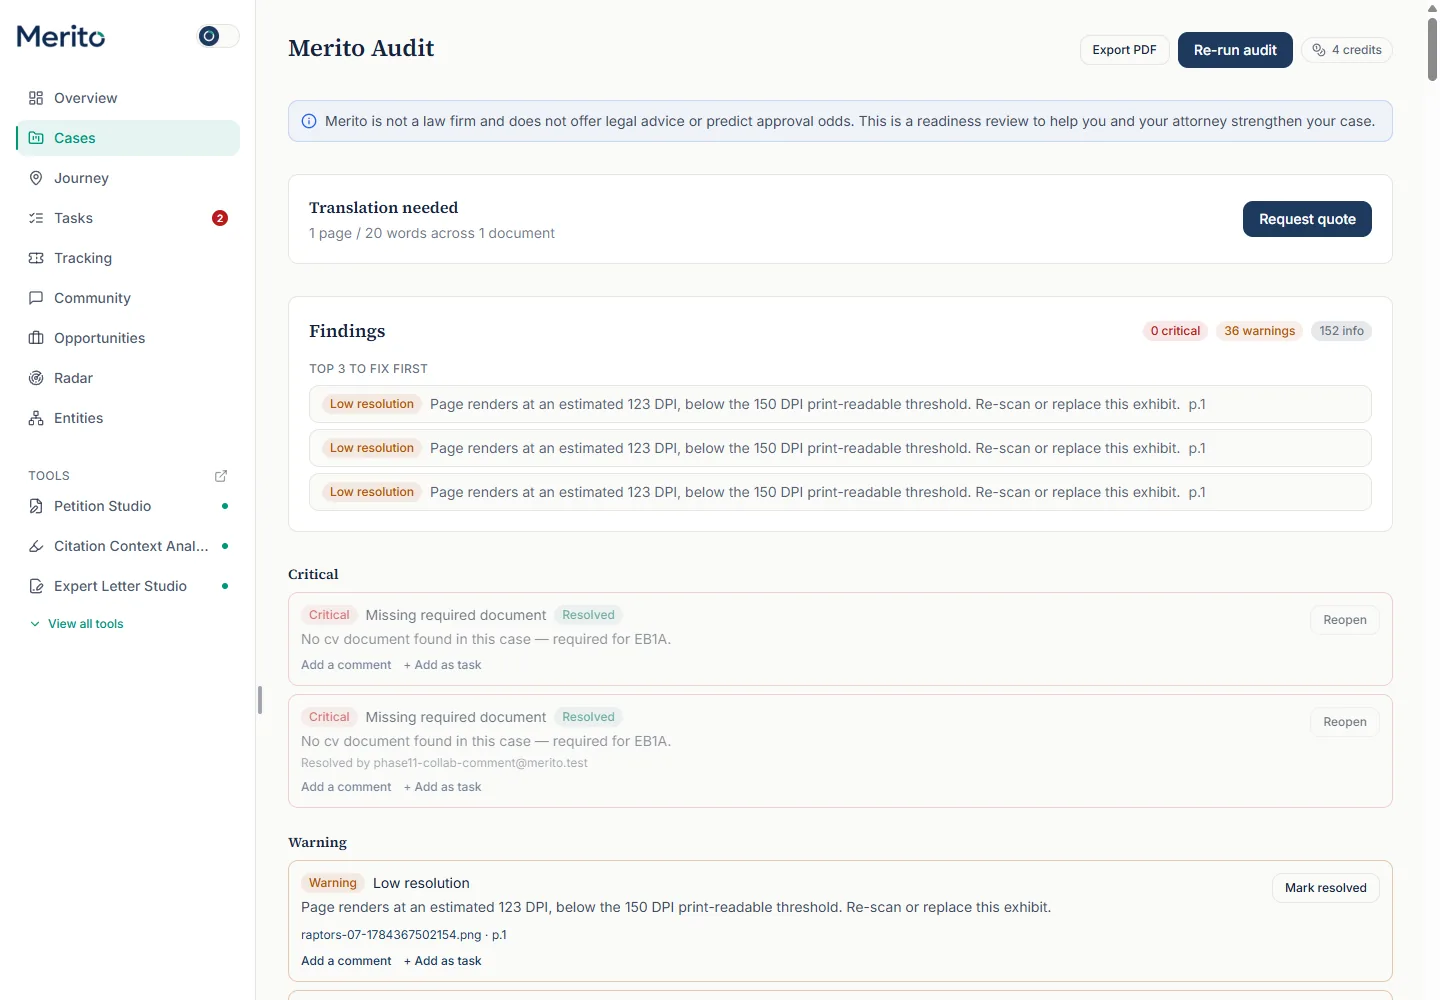Click the Opportunities briefcase icon
The width and height of the screenshot is (1440, 1000).
(36, 338)
